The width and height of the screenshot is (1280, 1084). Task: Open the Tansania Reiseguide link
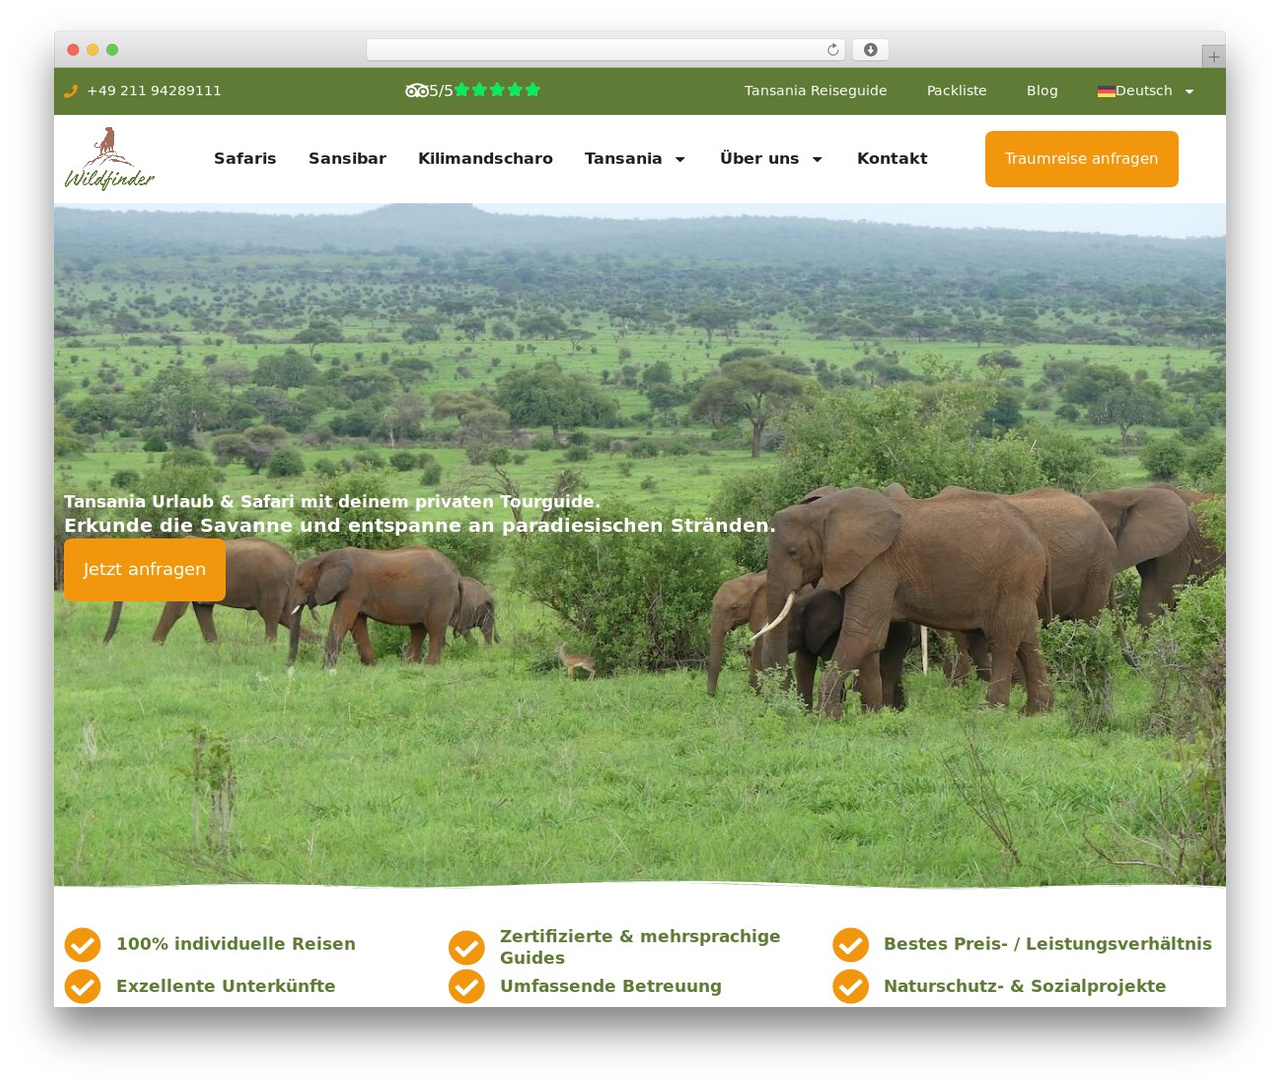tap(815, 90)
